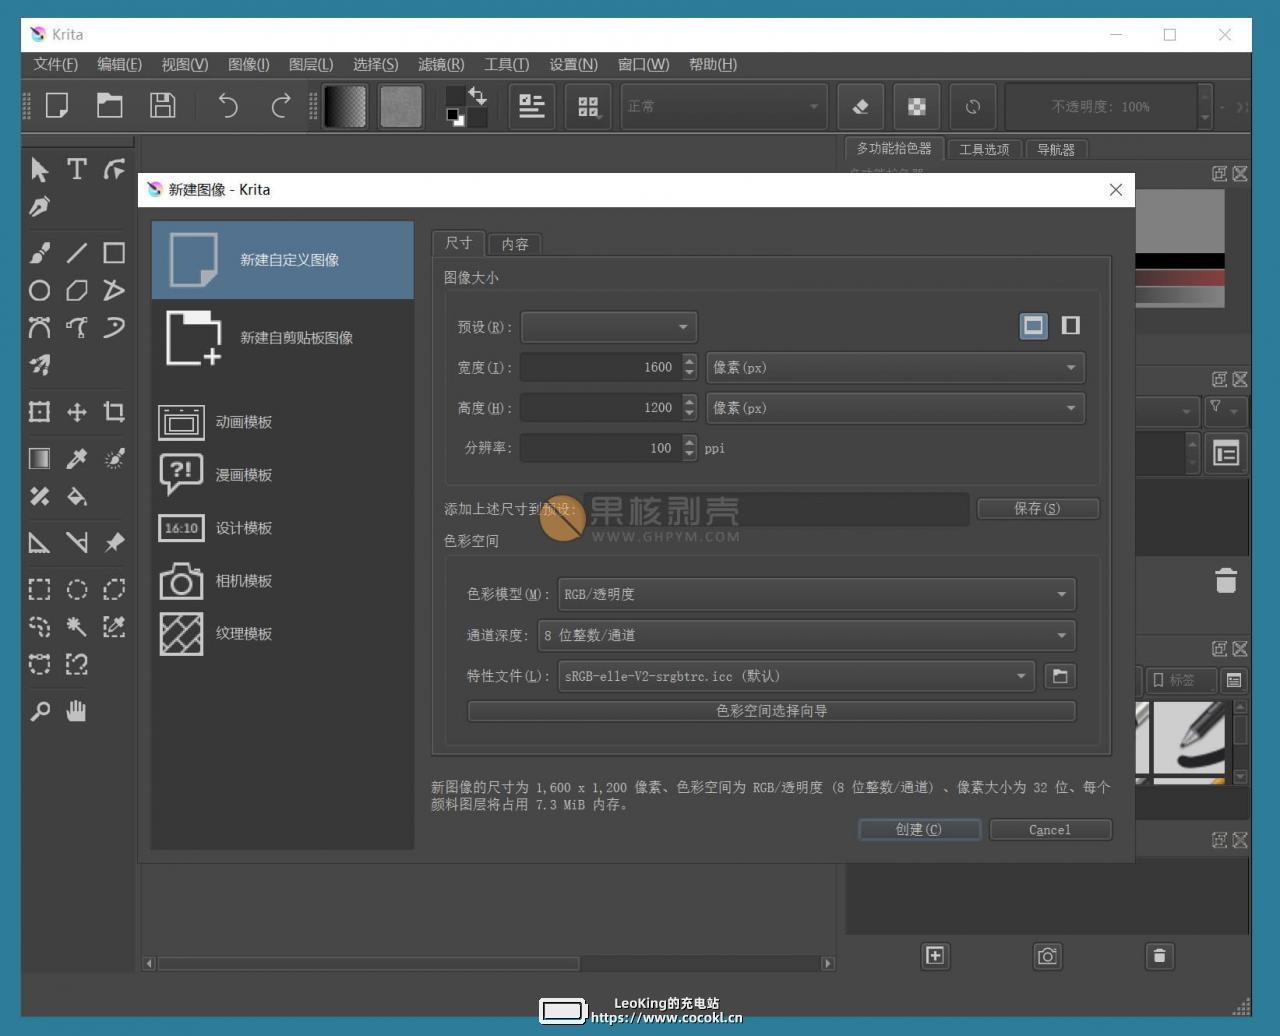The height and width of the screenshot is (1036, 1280).
Task: Click the Save toolbar icon
Action: pos(162,105)
